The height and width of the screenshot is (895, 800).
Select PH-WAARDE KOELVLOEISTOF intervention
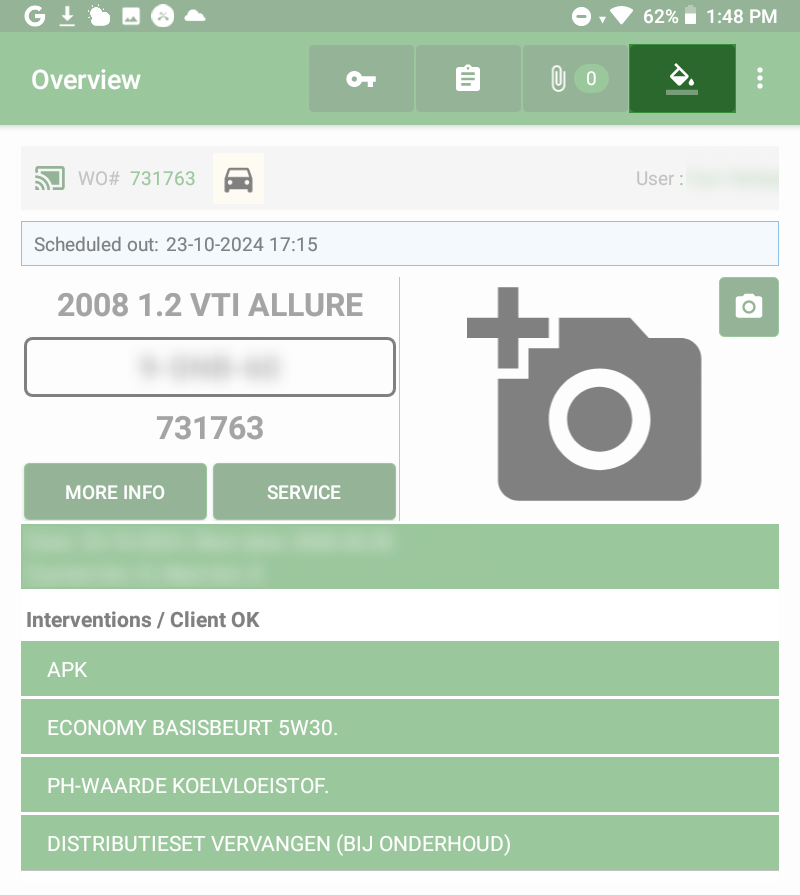(400, 786)
